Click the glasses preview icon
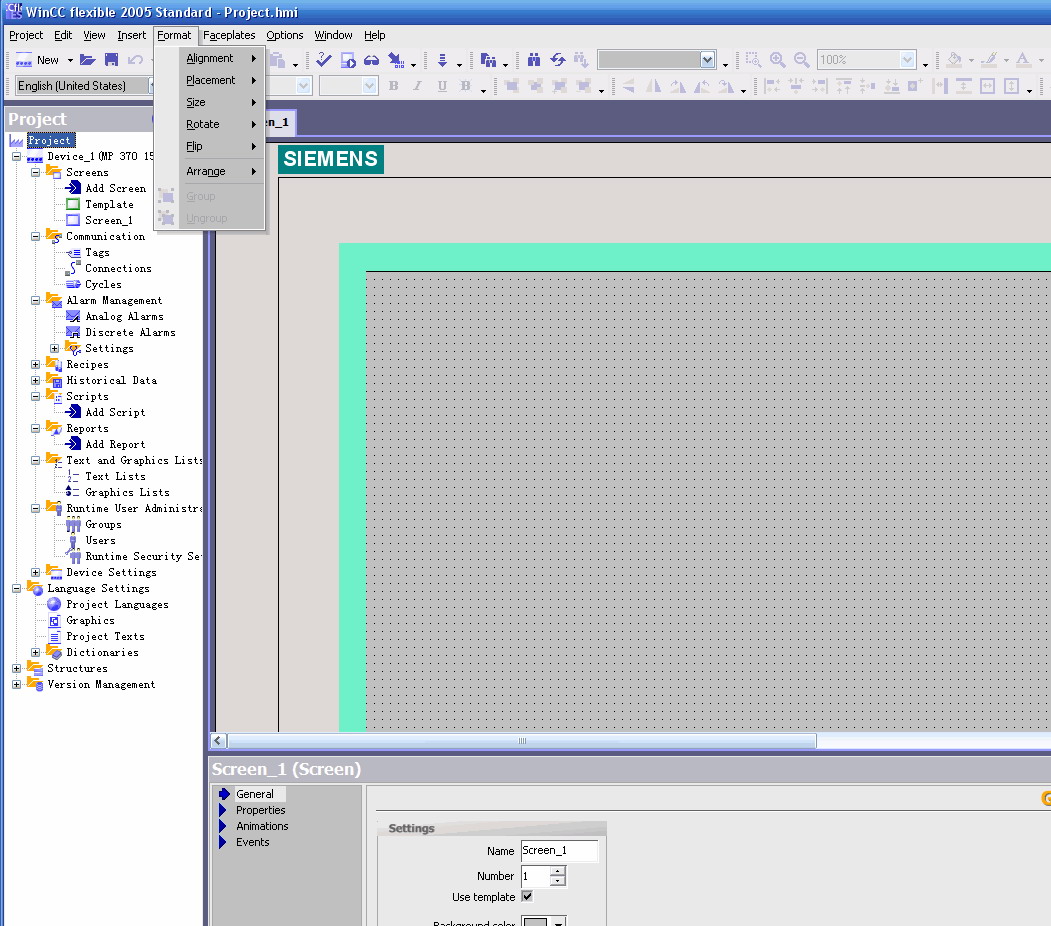Image resolution: width=1051 pixels, height=926 pixels. tap(371, 60)
